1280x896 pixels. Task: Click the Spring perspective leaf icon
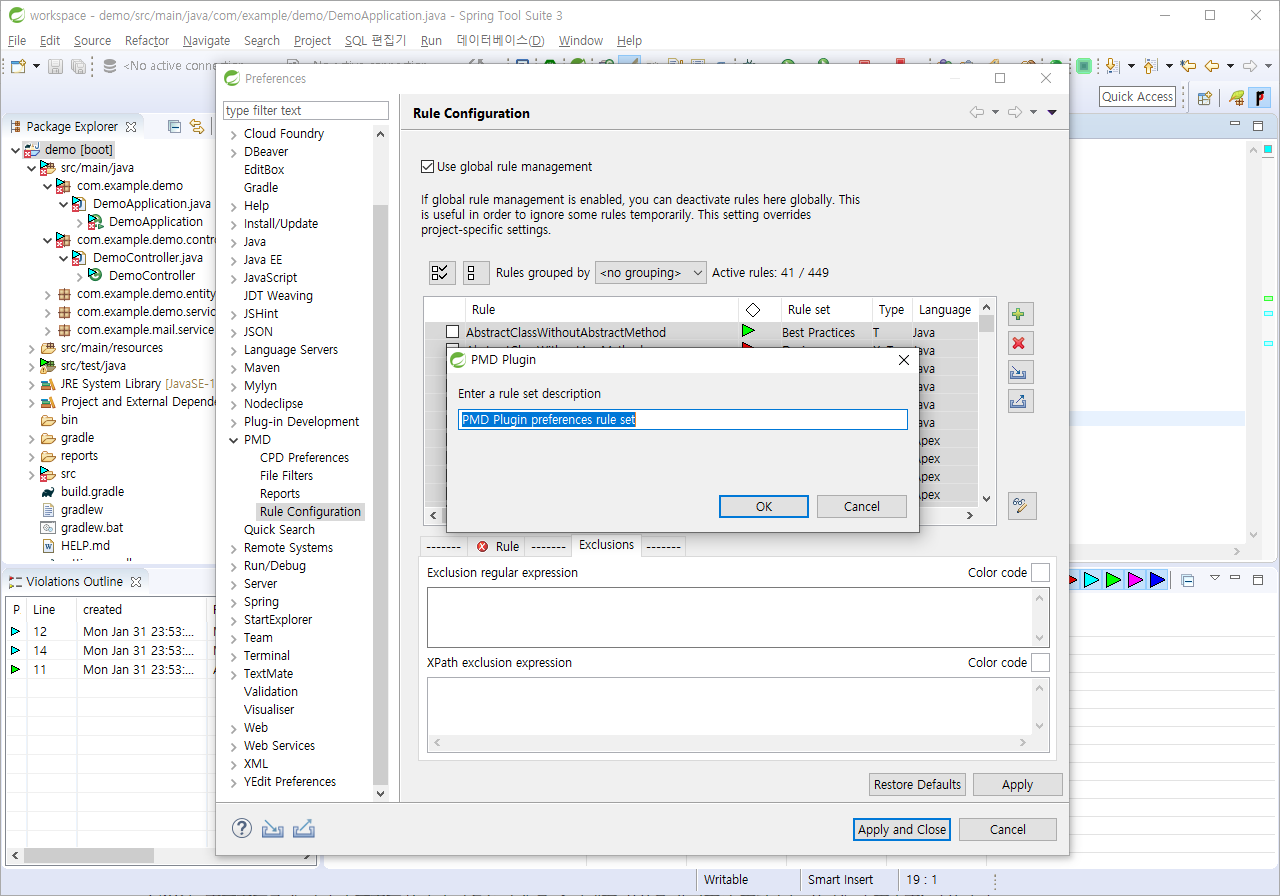tap(1238, 97)
